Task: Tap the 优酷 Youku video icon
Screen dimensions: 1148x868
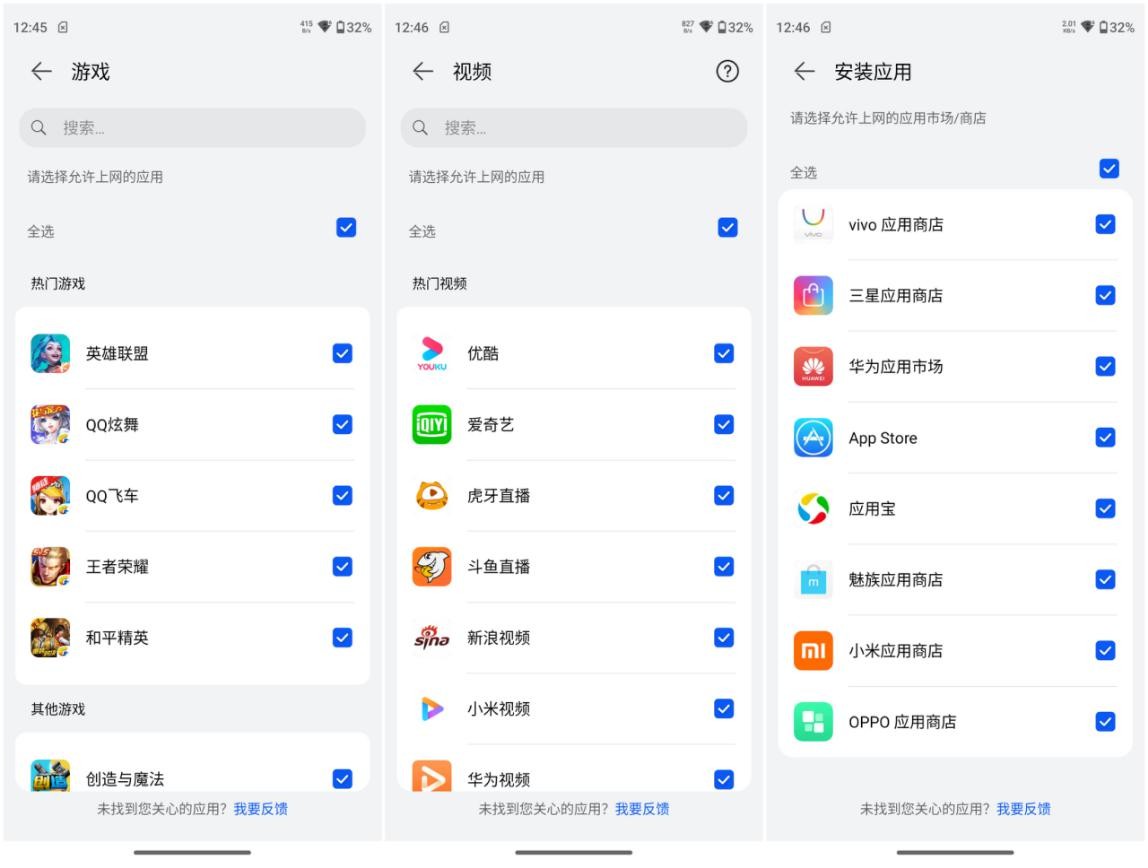Action: click(x=431, y=352)
